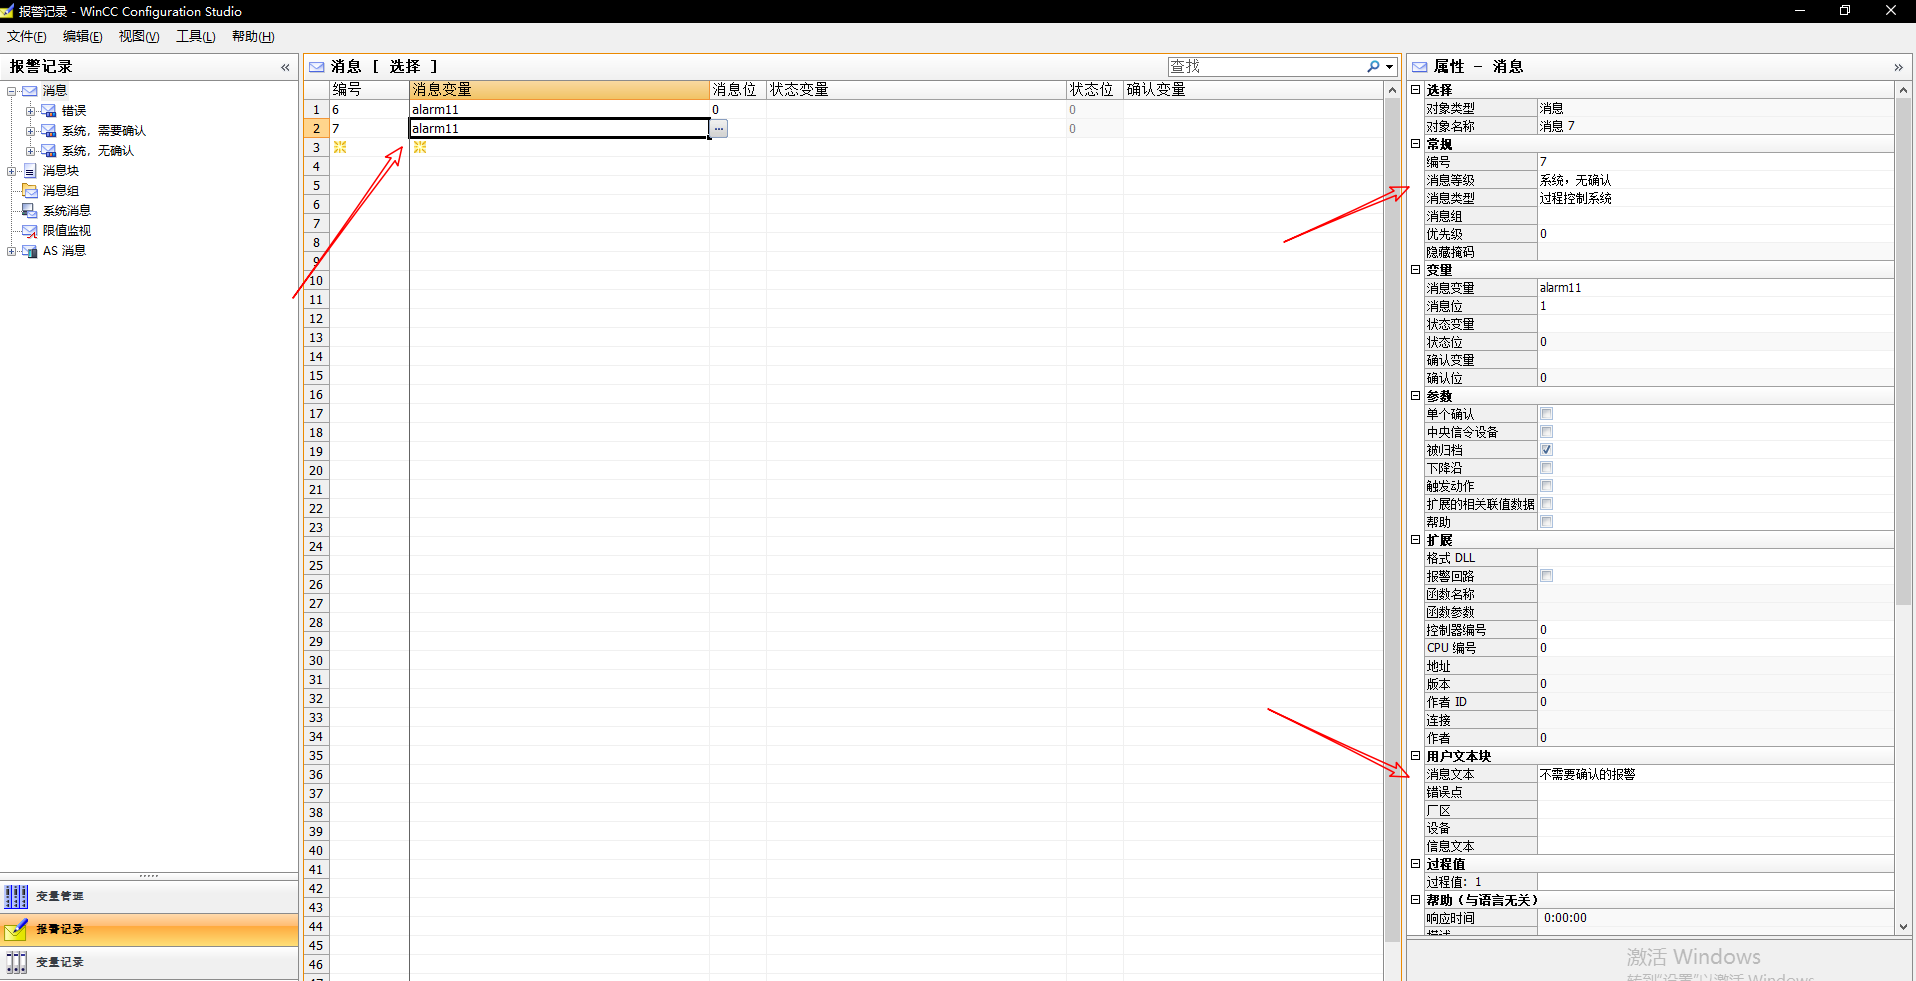Collapse the 报警记录 navigation panel
The width and height of the screenshot is (1916, 981).
click(x=285, y=67)
